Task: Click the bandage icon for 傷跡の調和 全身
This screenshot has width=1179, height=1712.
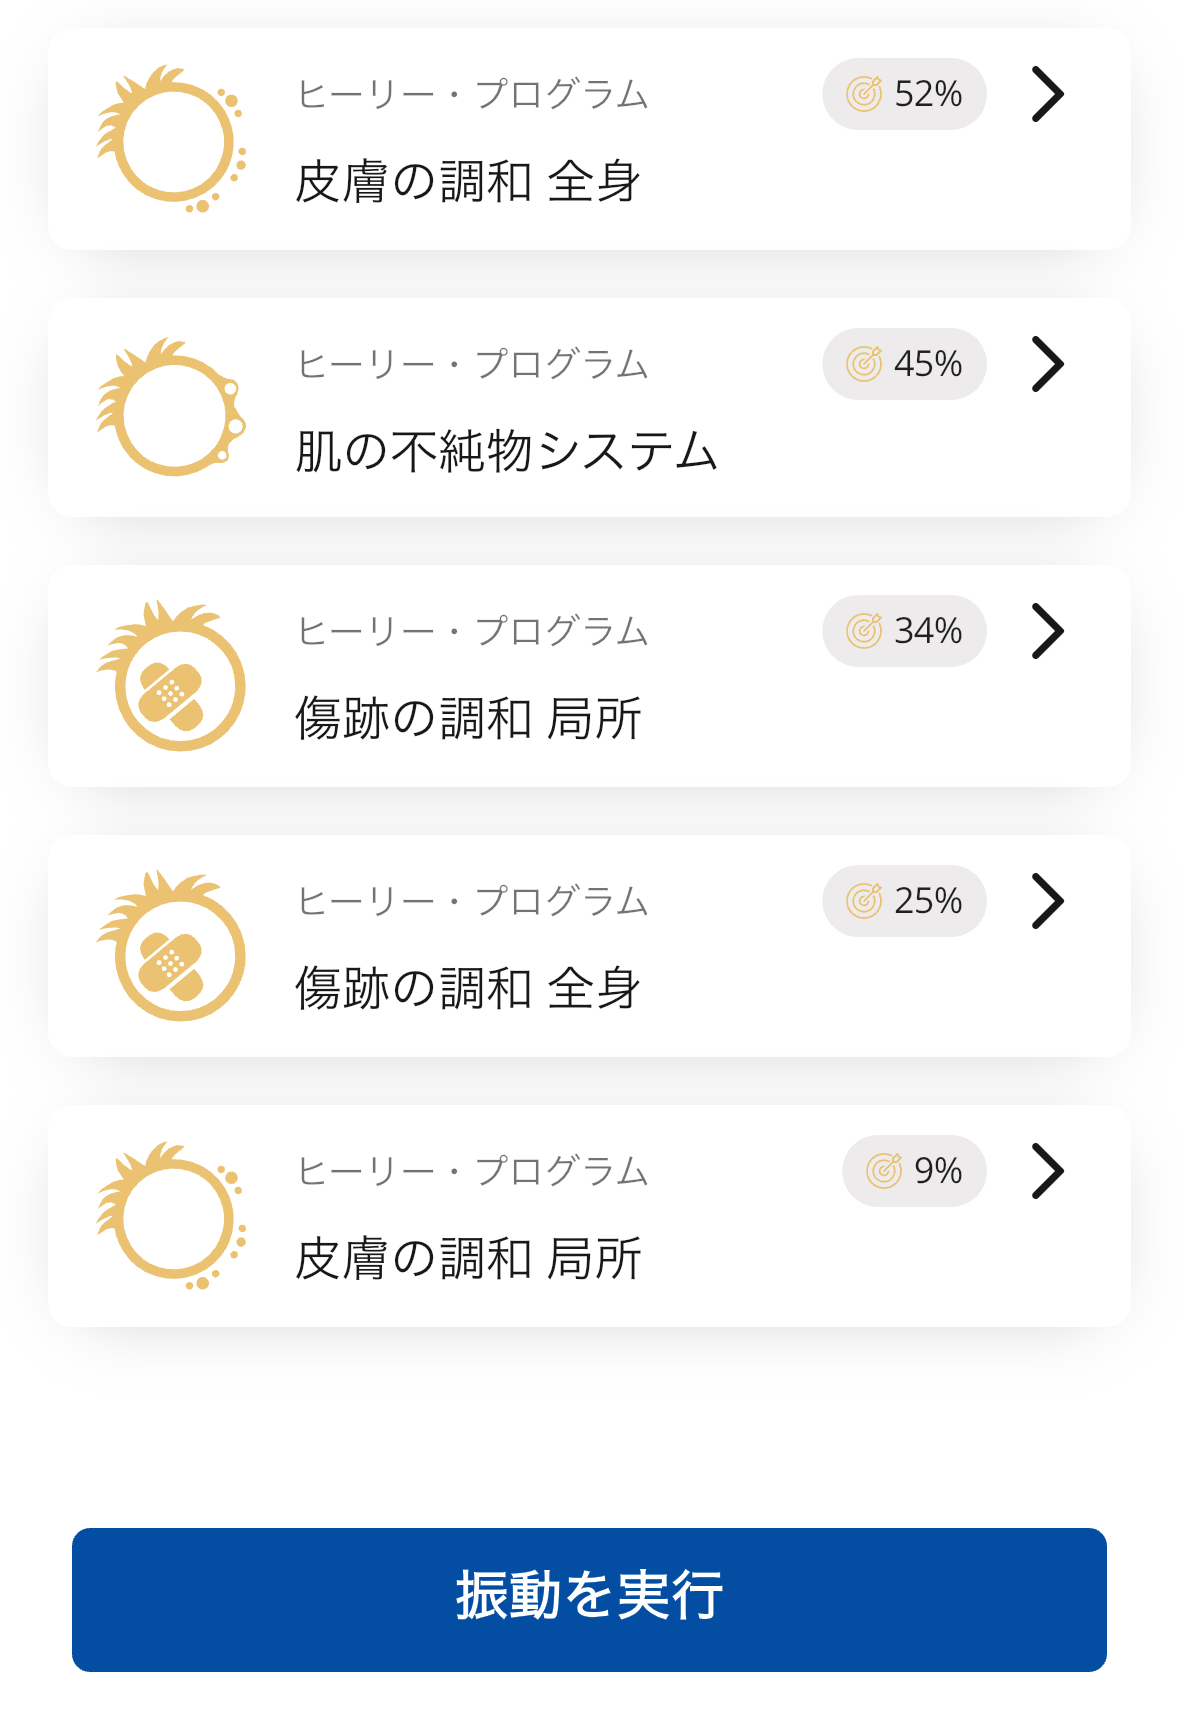Action: coord(171,947)
